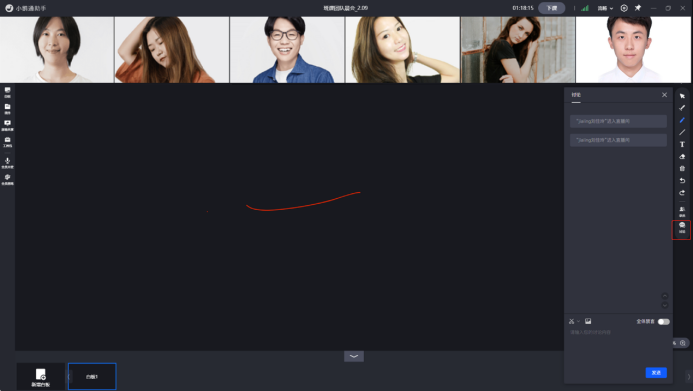The image size is (693, 391).
Task: Select the eraser tool
Action: tap(682, 156)
